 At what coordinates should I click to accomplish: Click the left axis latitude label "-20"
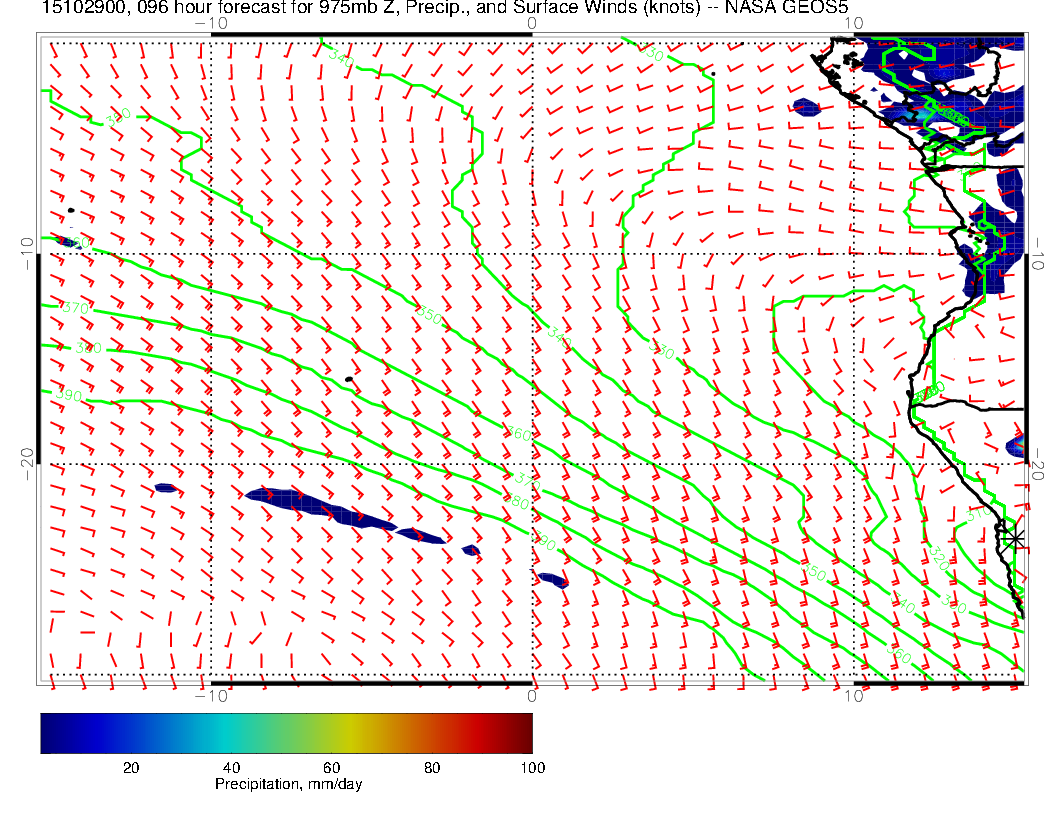pyautogui.click(x=27, y=465)
